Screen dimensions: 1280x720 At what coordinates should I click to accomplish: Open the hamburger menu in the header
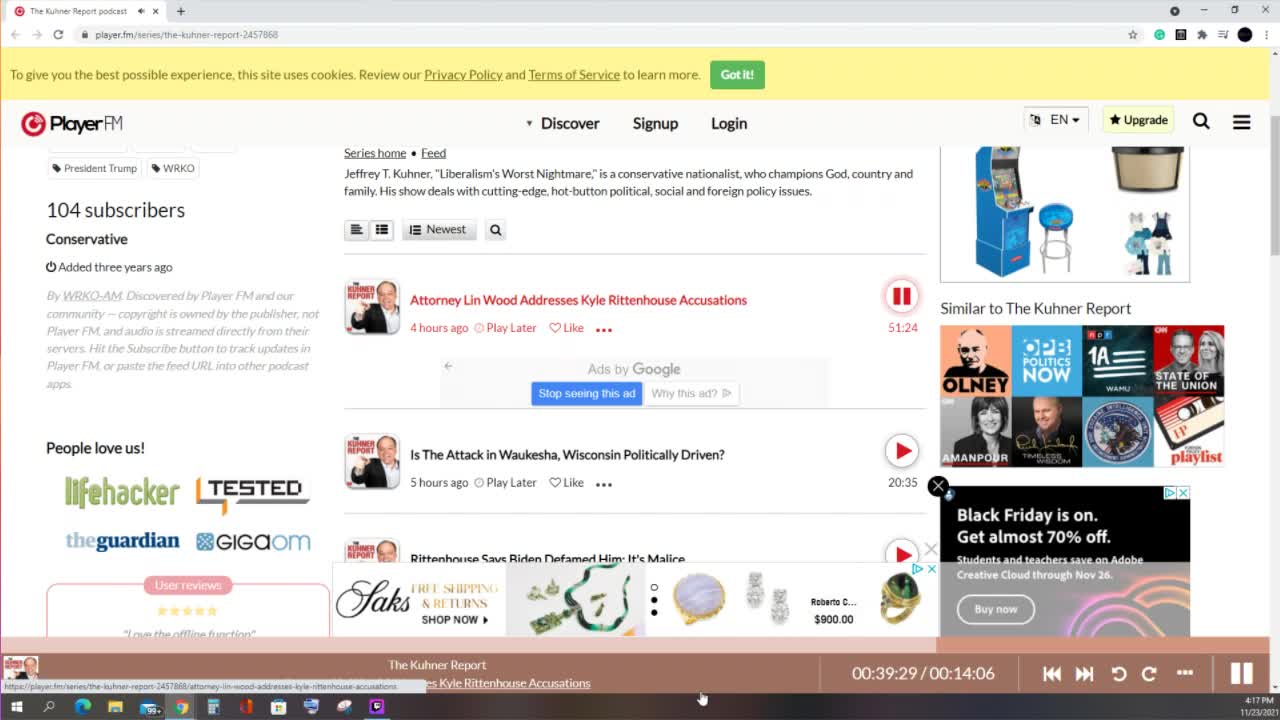tap(1241, 122)
